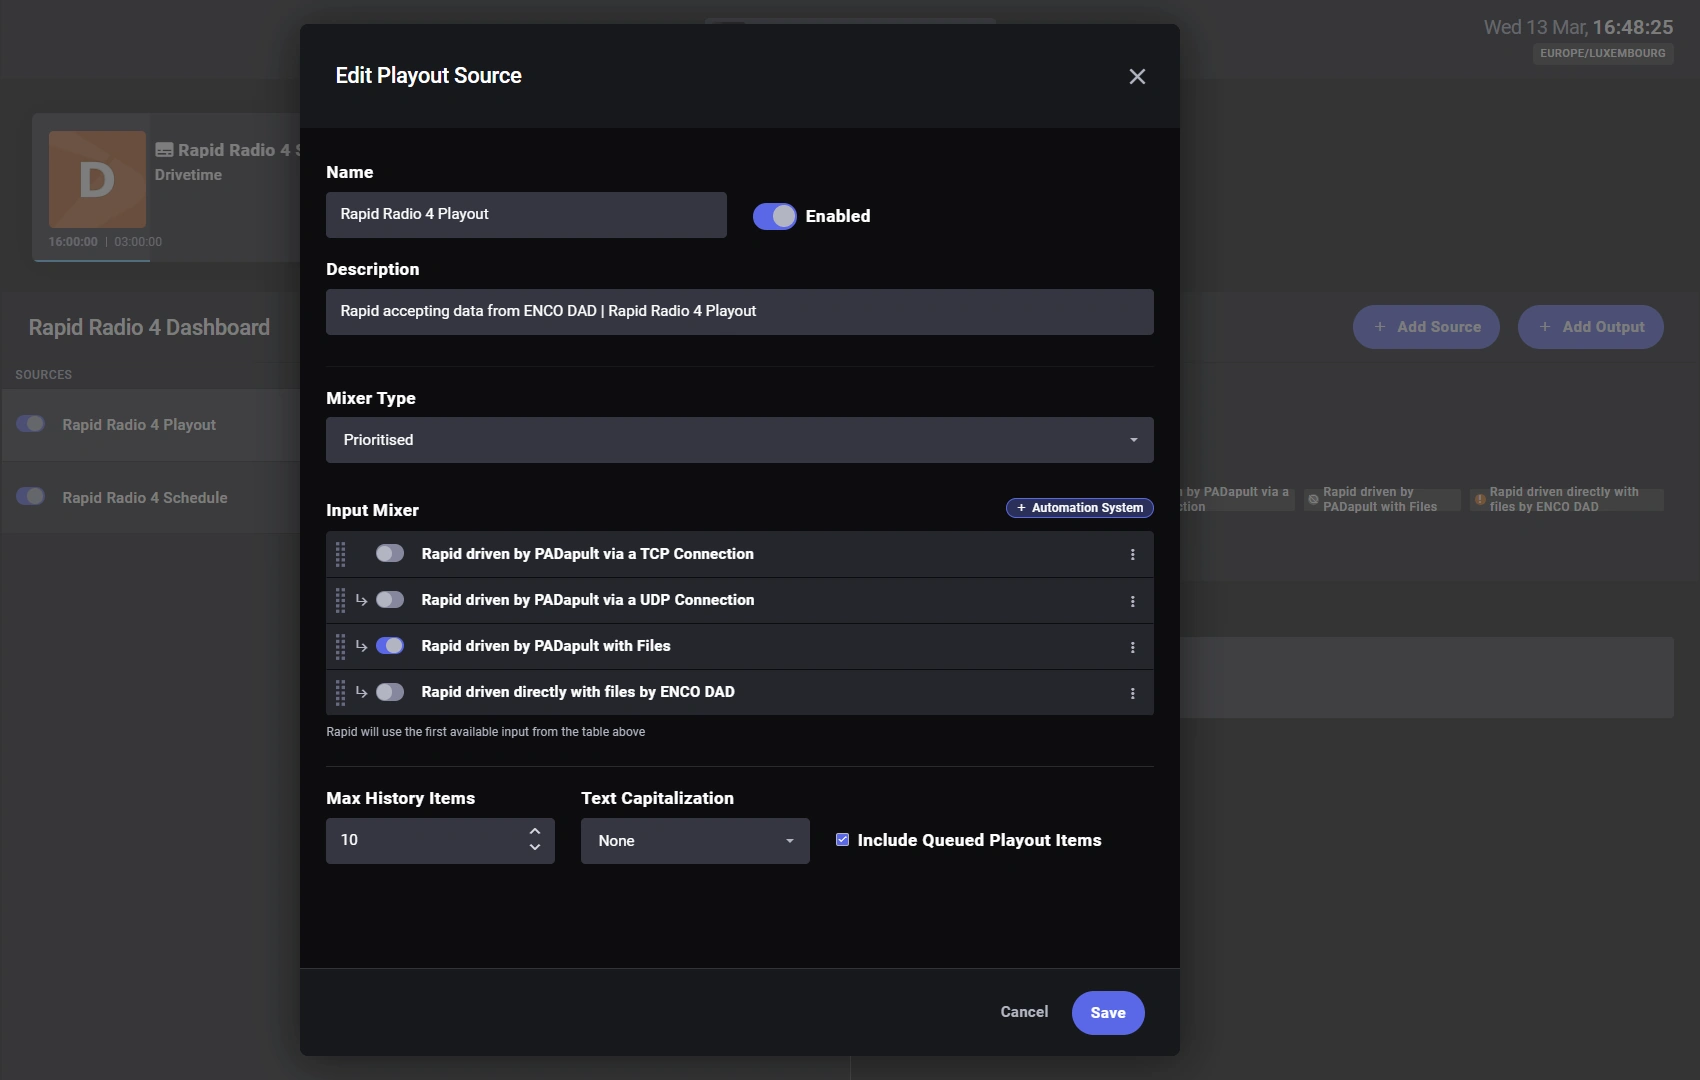Toggle the Enabled switch for the source
Image resolution: width=1700 pixels, height=1080 pixels.
point(775,216)
